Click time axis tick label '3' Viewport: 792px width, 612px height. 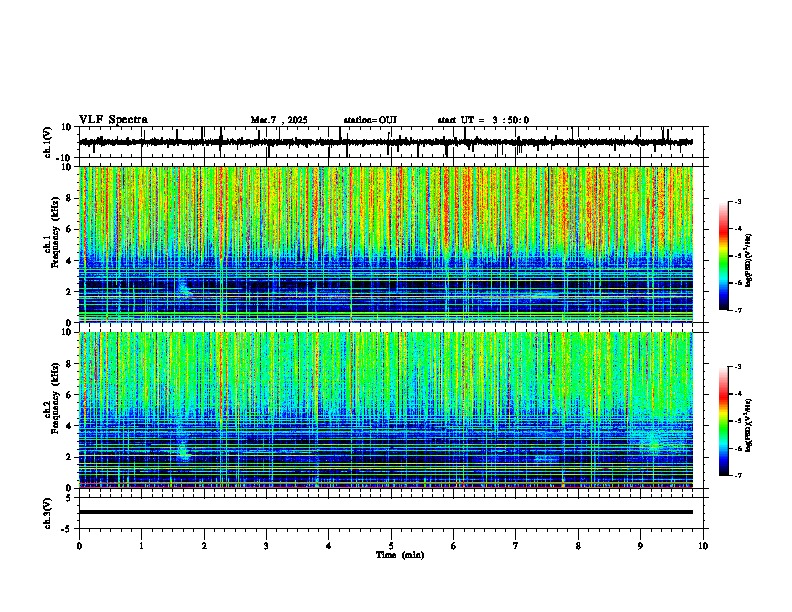266,546
